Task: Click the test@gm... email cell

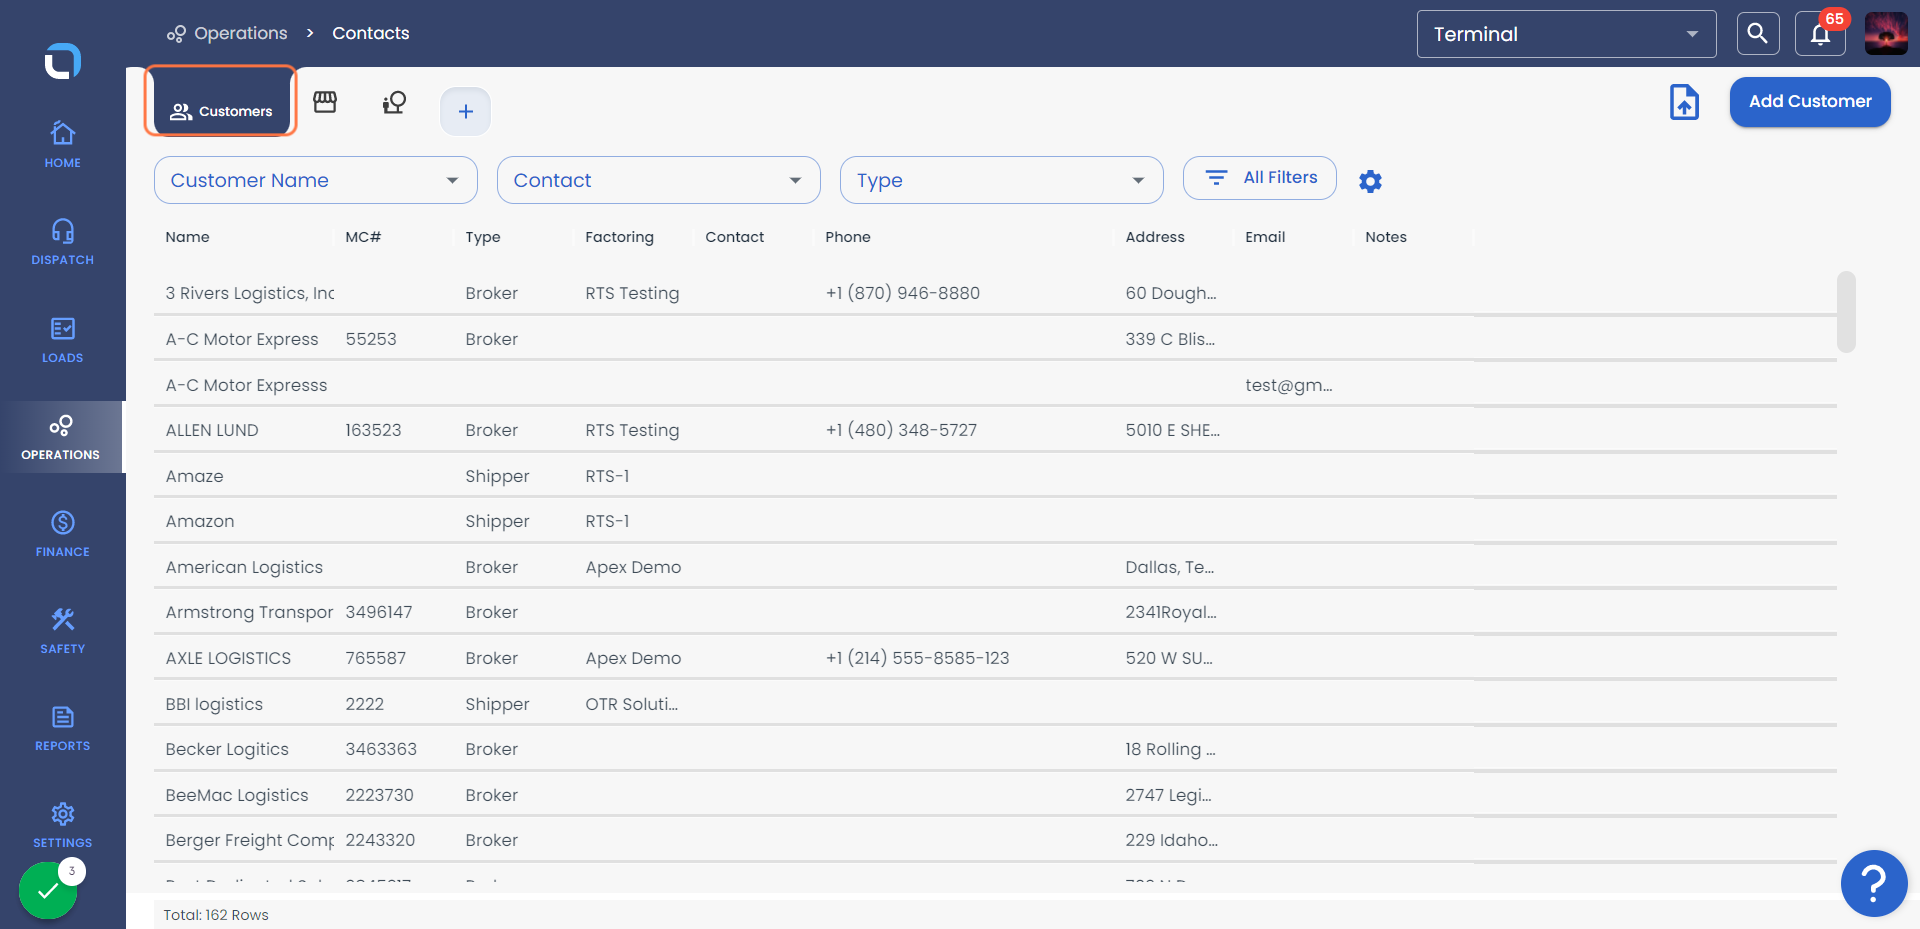Action: click(1289, 385)
